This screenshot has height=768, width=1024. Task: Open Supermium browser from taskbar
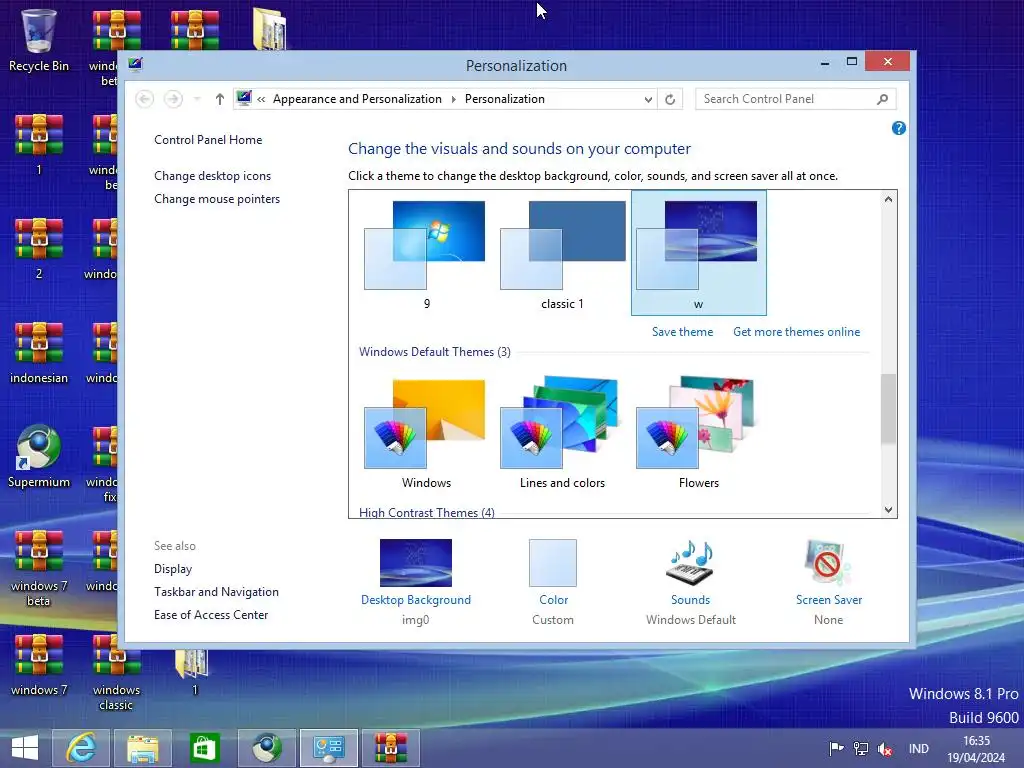tap(267, 748)
